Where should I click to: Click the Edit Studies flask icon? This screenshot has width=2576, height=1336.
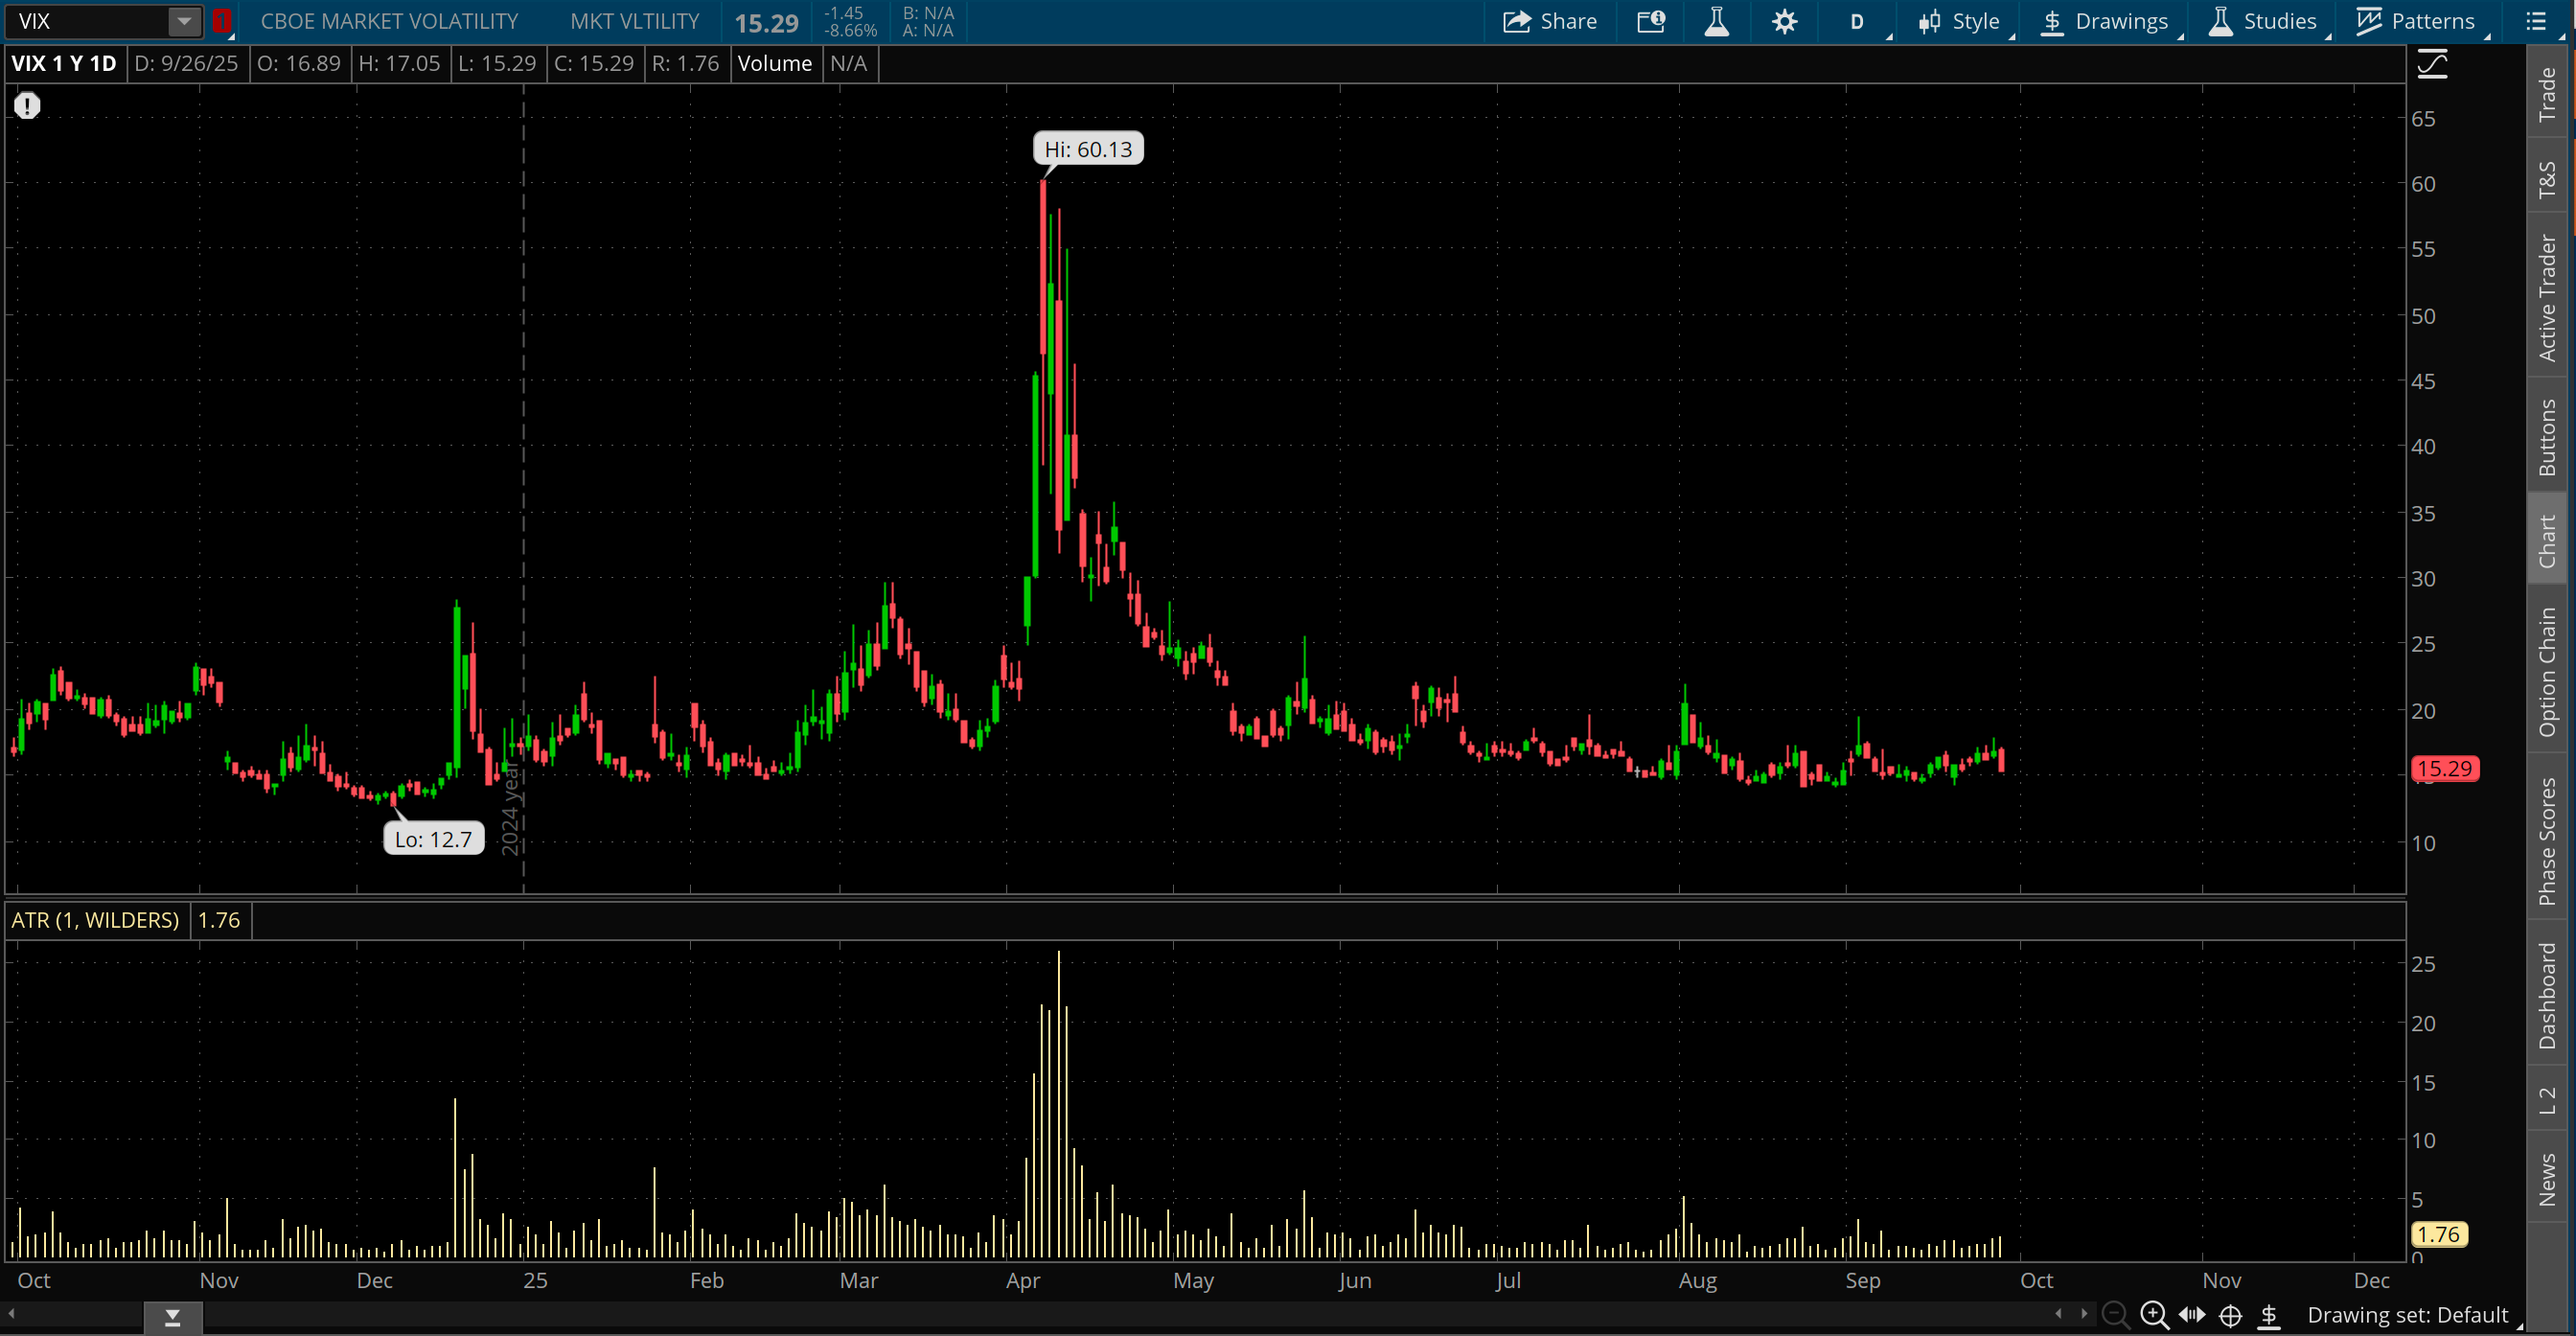pyautogui.click(x=1716, y=22)
